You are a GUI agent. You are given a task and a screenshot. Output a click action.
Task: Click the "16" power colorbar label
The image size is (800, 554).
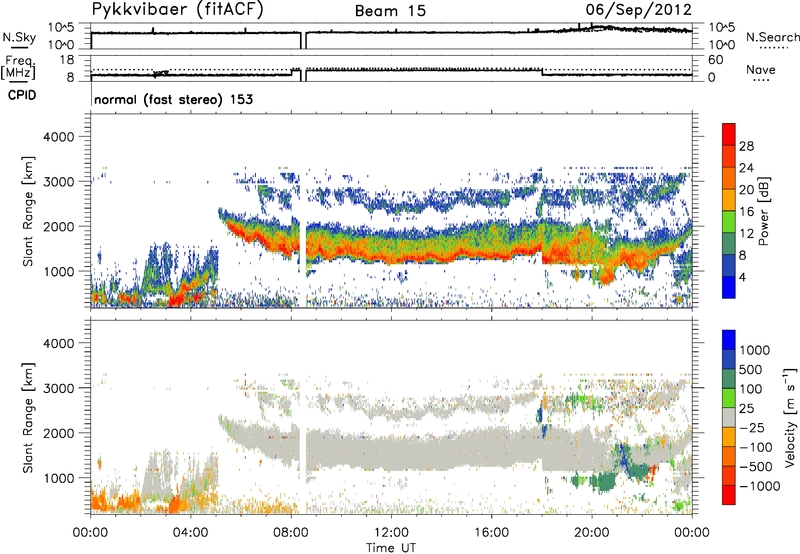click(x=746, y=212)
